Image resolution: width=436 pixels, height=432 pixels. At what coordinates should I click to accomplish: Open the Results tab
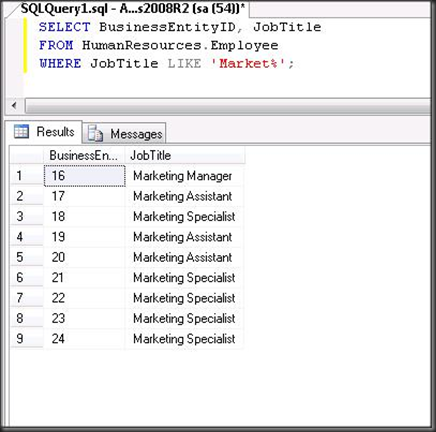tap(44, 132)
